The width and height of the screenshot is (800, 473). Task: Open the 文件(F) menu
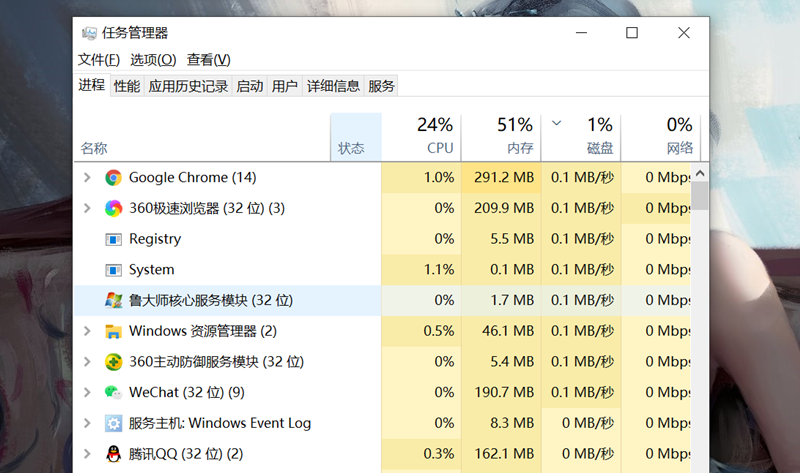pyautogui.click(x=99, y=60)
